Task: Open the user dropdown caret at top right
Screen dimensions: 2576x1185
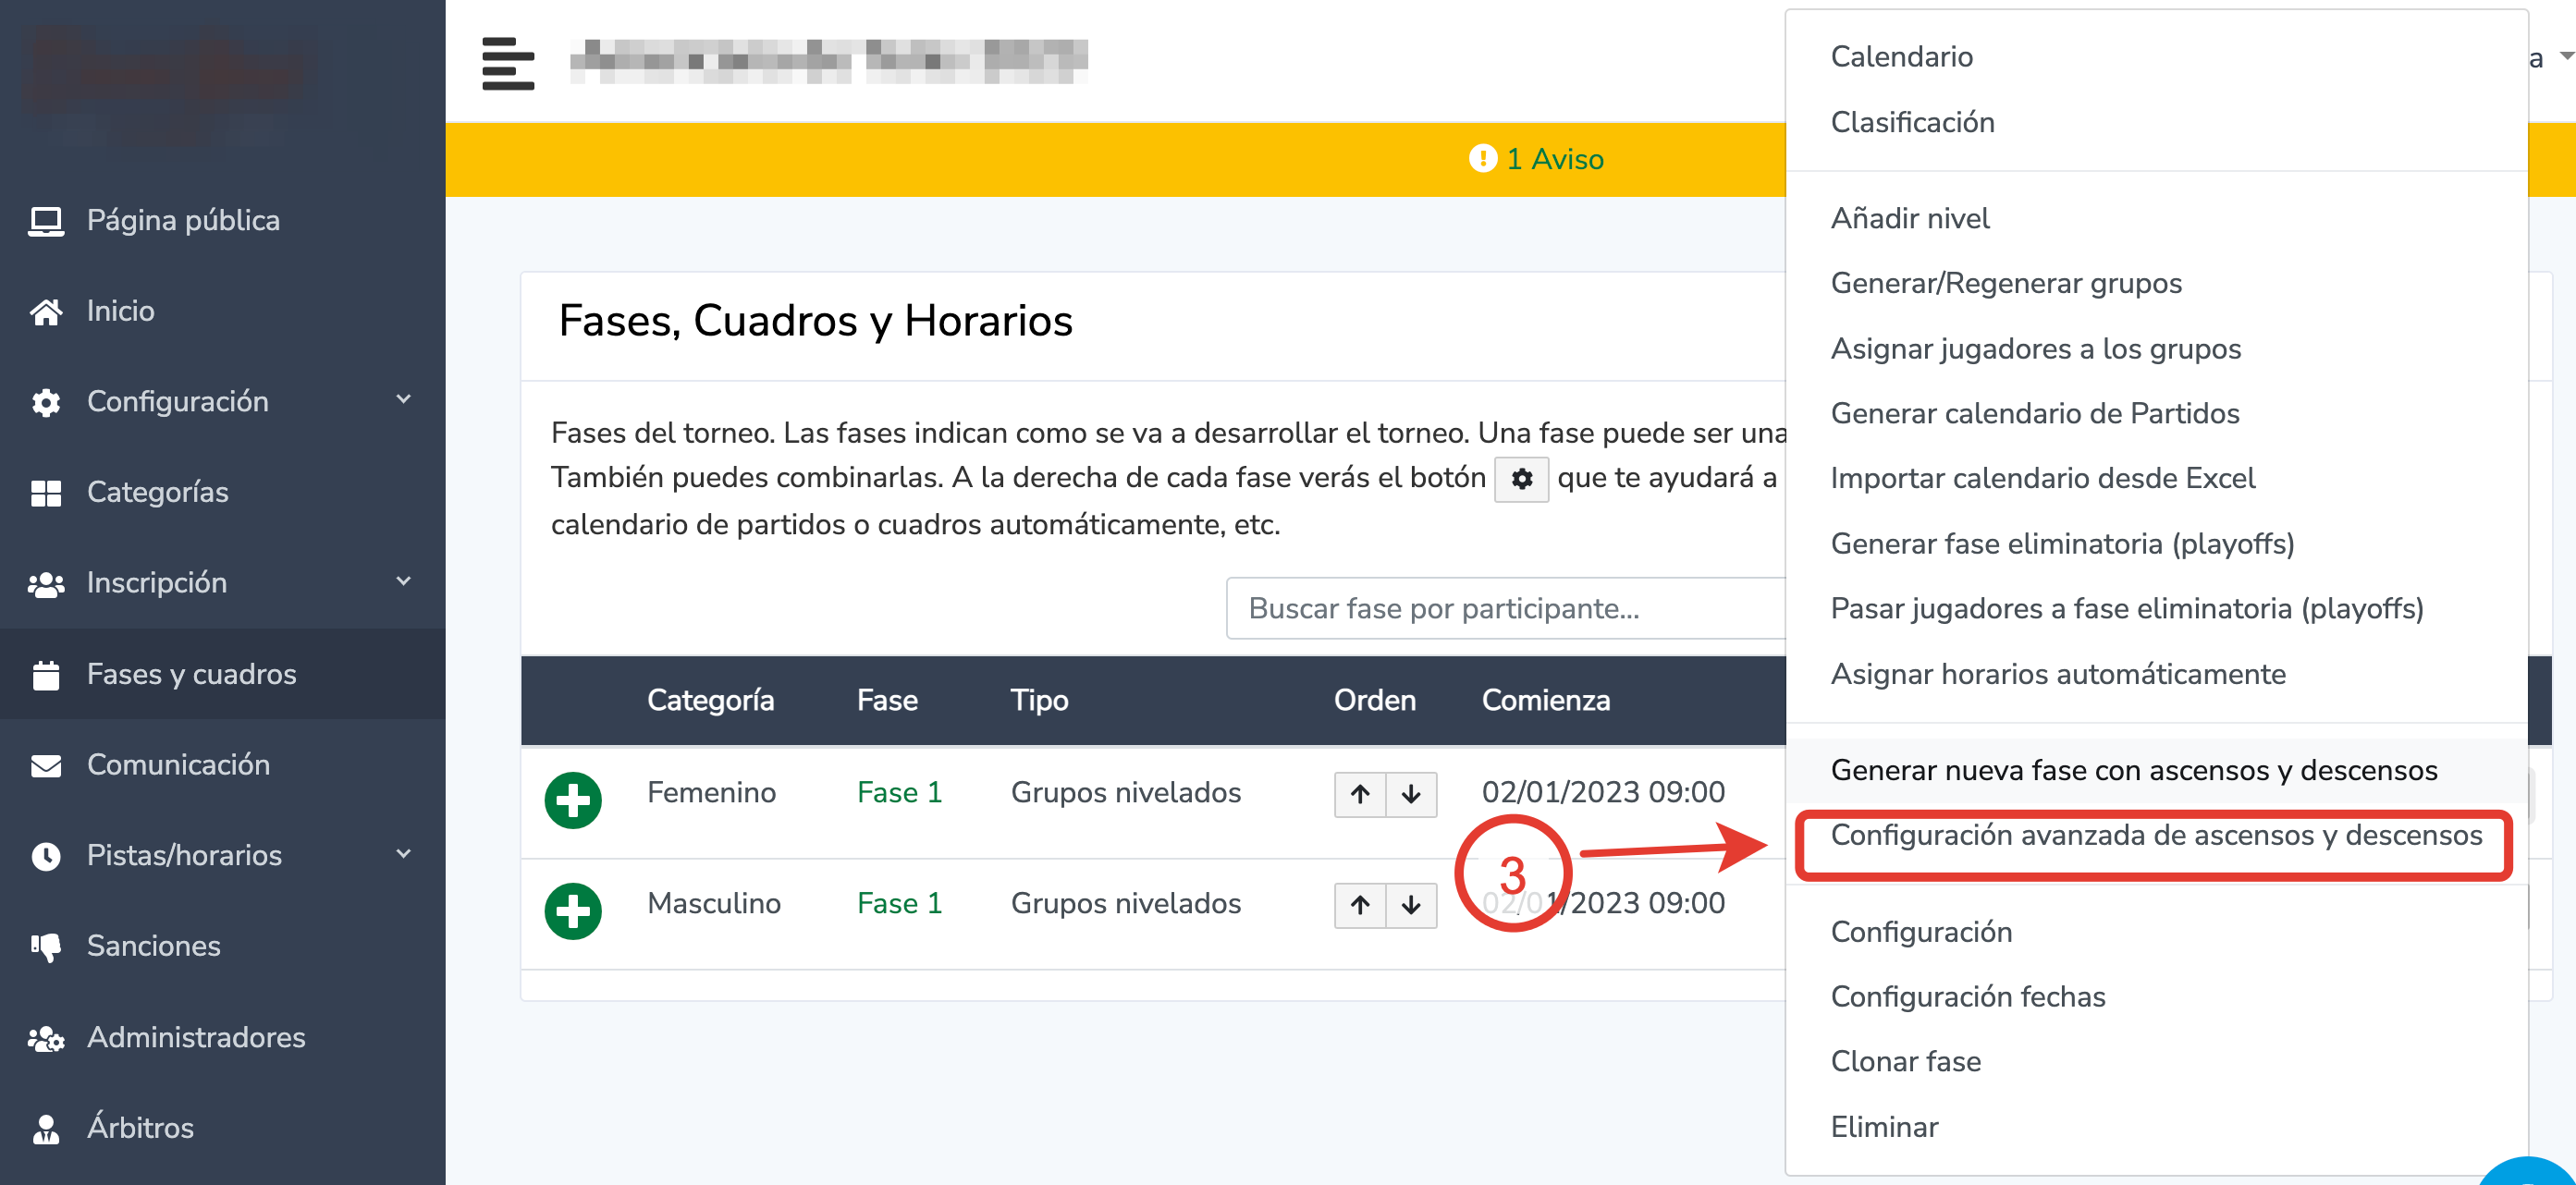Action: coord(2566,57)
